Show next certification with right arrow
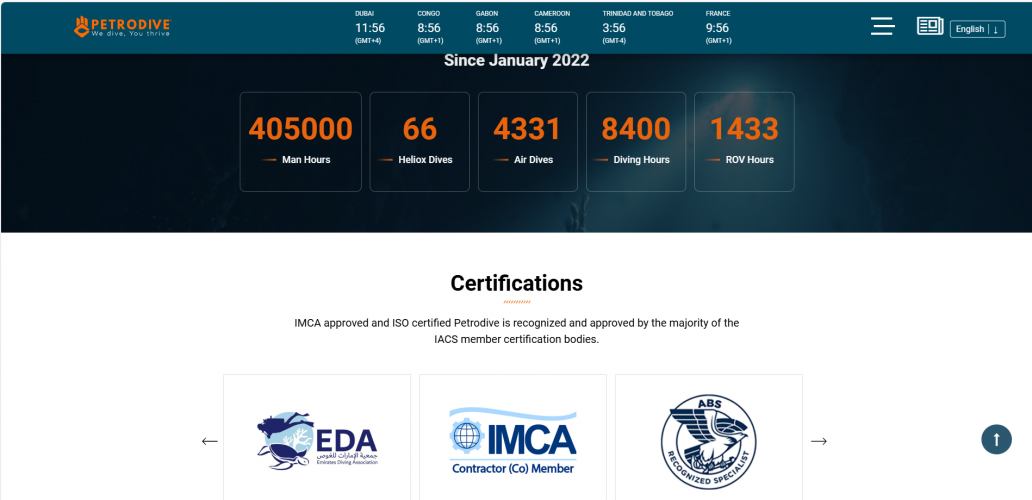1032x500 pixels. (819, 441)
